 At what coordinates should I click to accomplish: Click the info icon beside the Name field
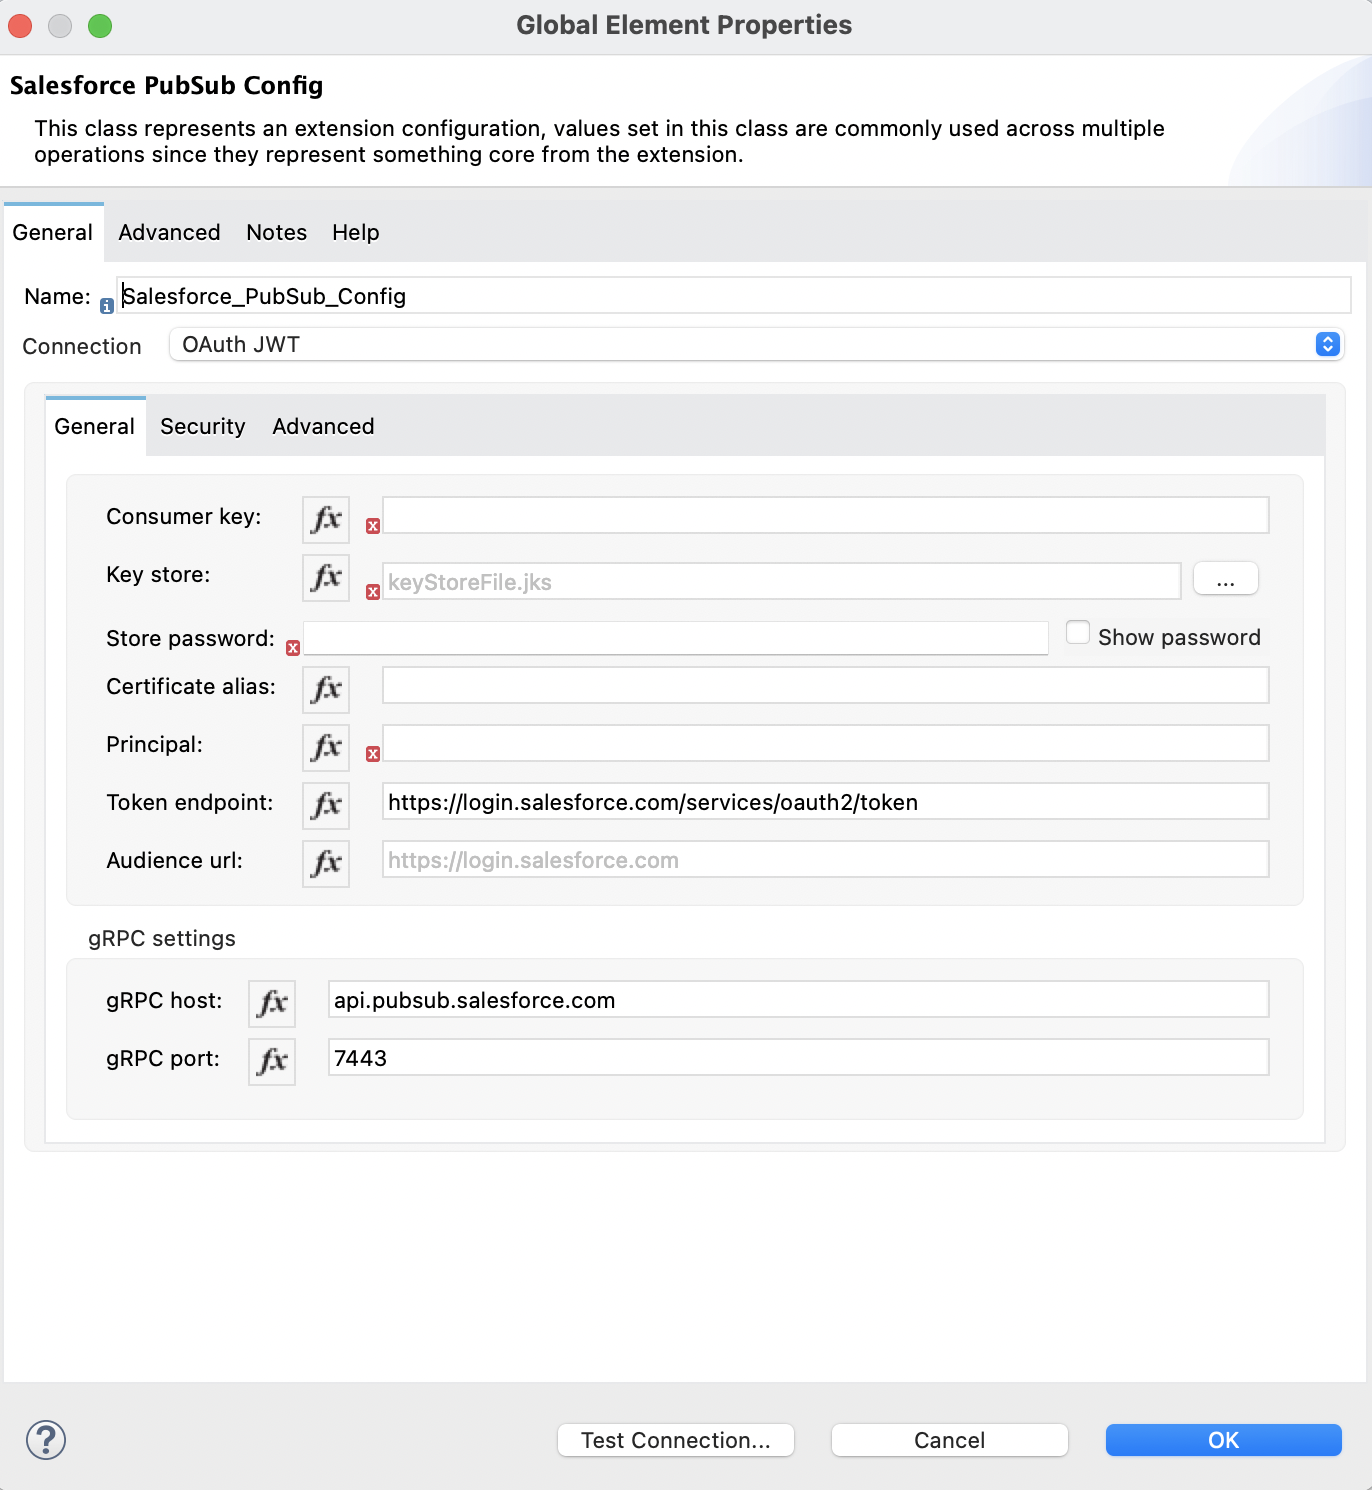[107, 306]
